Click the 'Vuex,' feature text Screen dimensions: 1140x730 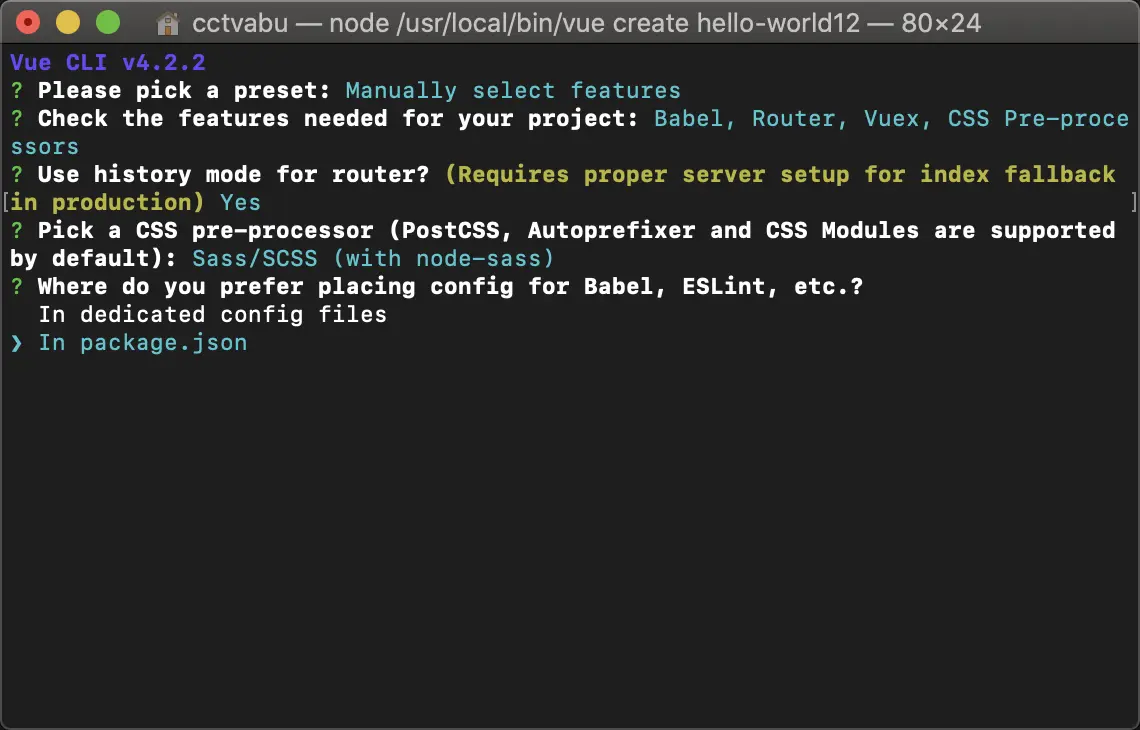[x=897, y=119]
